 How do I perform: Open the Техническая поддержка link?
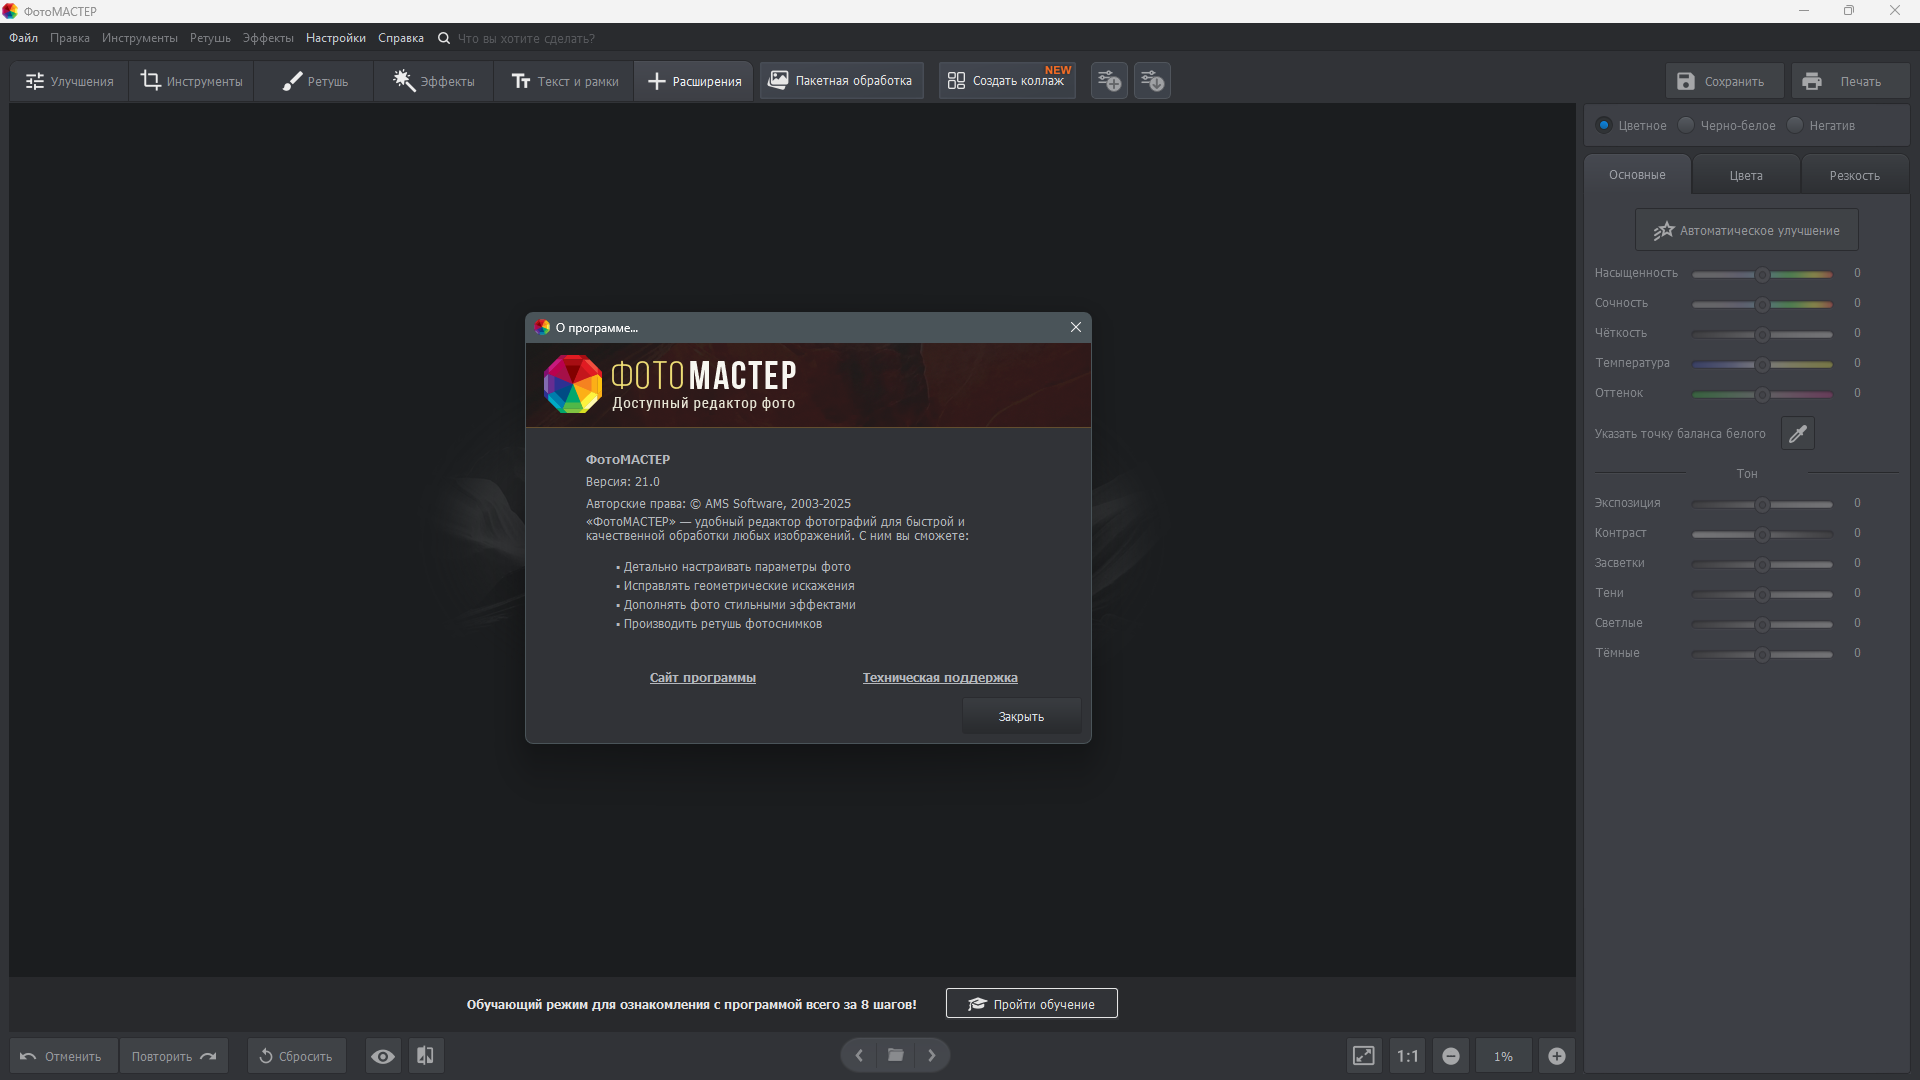point(940,677)
